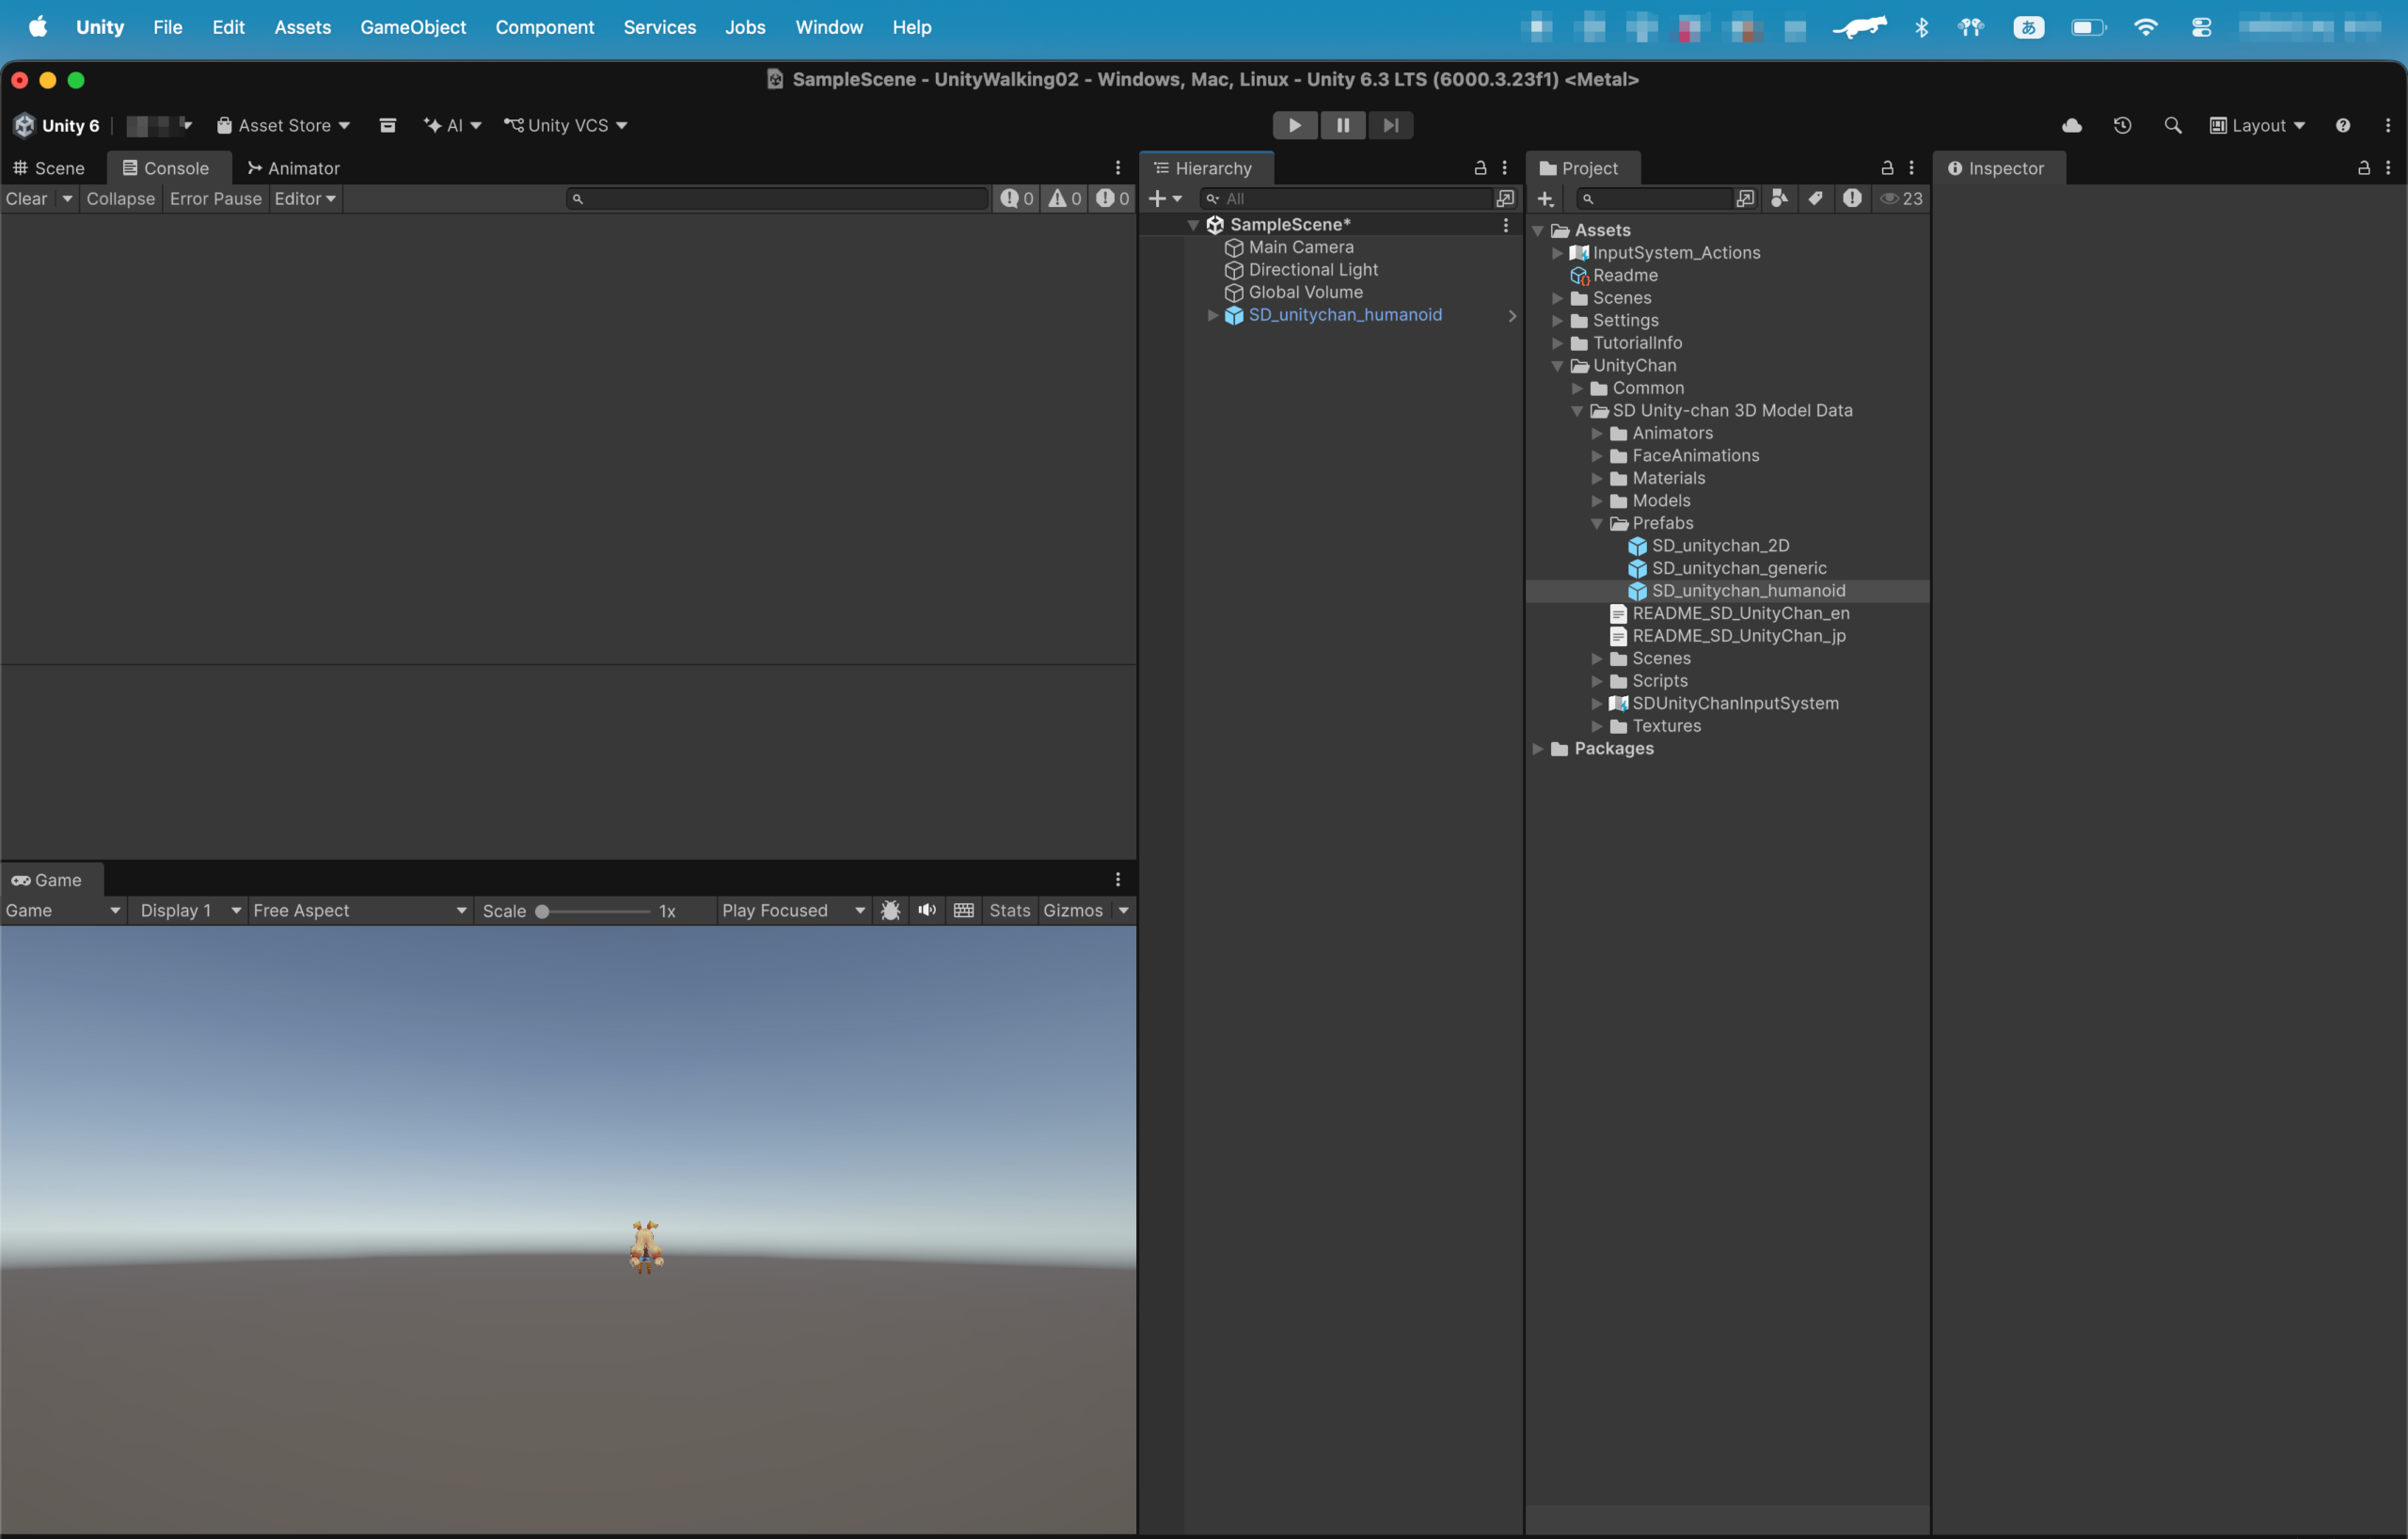
Task: Click the Game view grid shortcuts icon
Action: coord(964,910)
